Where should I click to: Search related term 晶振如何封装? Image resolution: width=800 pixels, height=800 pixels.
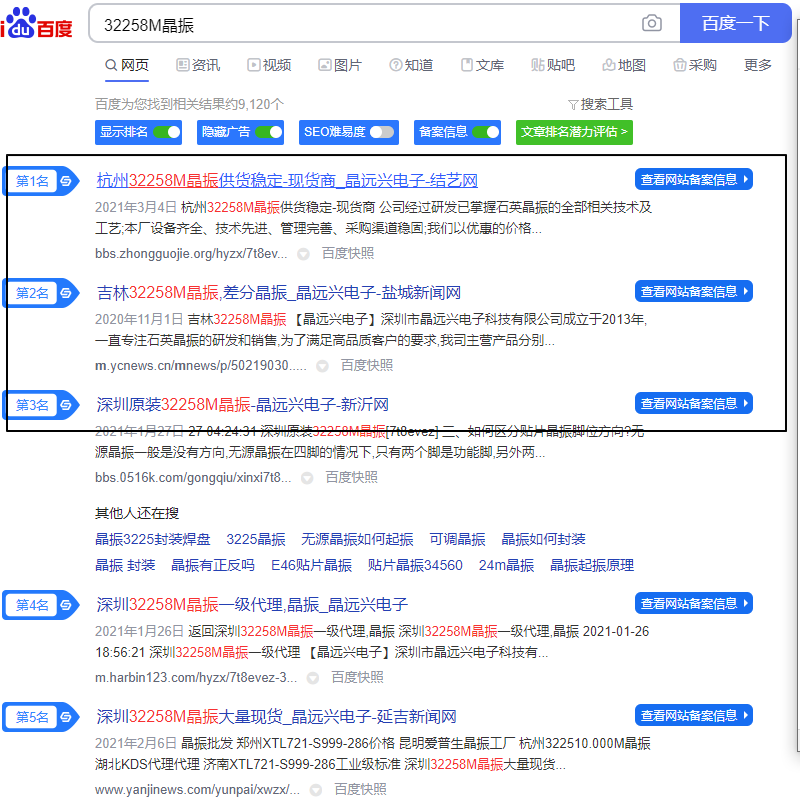pos(543,540)
